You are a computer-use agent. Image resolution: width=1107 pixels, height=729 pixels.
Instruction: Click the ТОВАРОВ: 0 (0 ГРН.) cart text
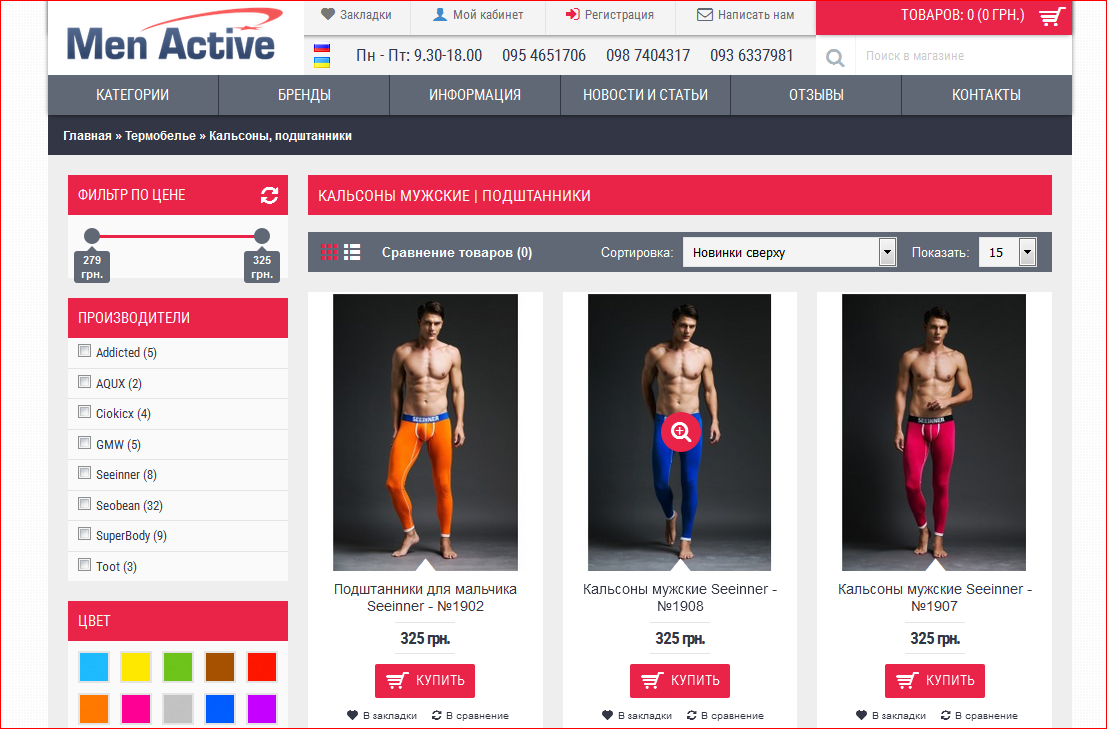coord(962,15)
